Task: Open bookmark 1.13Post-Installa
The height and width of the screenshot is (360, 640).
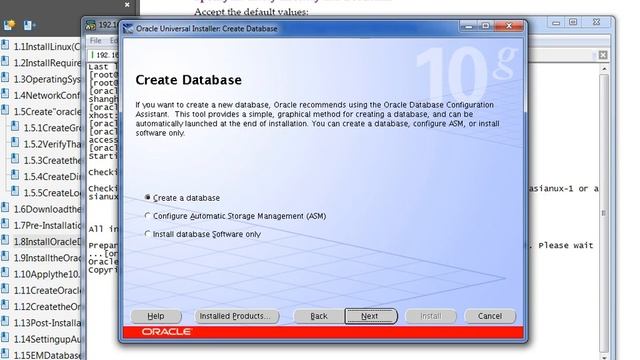Action: 47,323
